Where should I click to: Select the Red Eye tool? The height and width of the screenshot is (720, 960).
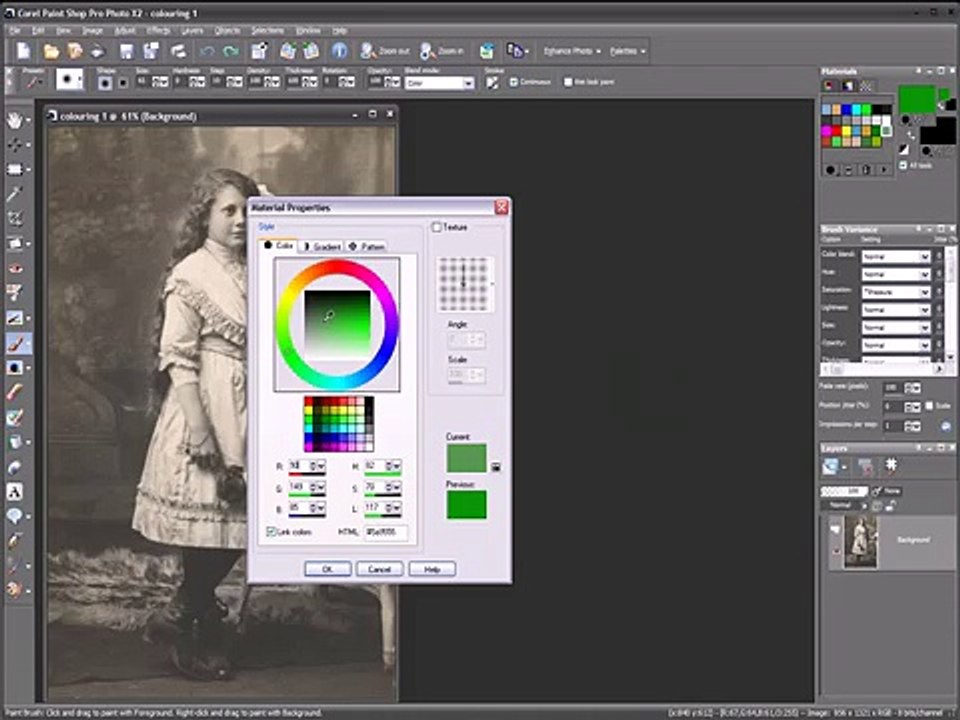tap(13, 268)
